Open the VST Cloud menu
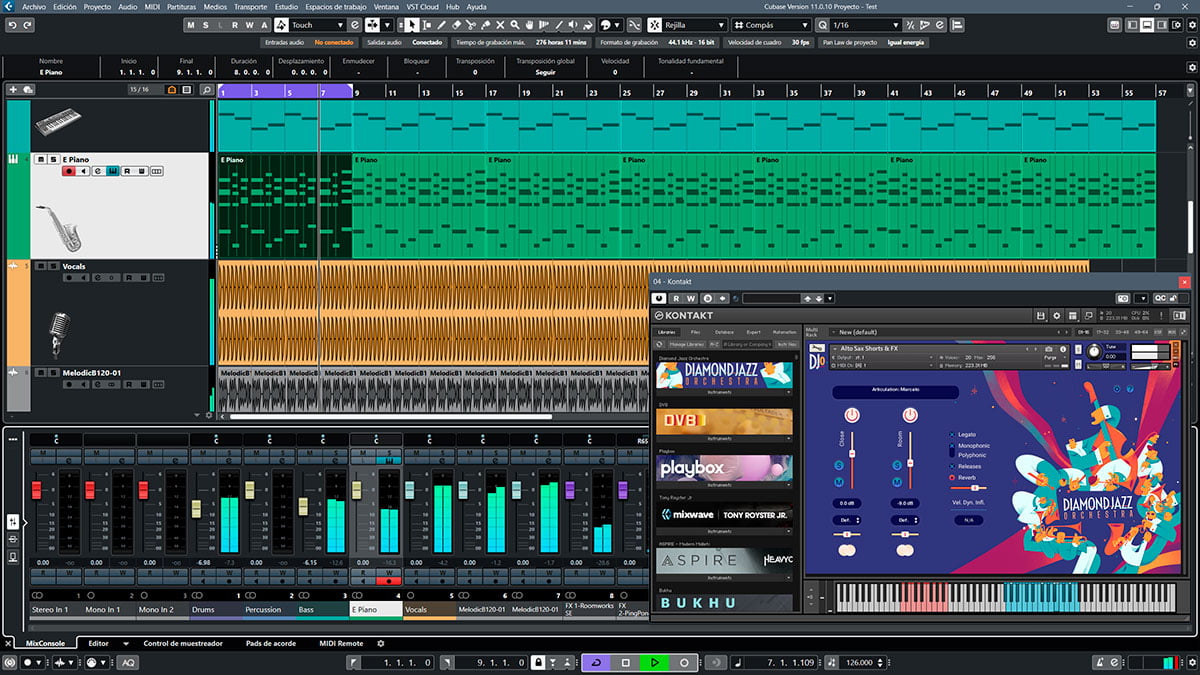Screen dimensions: 1200x675 (421, 6)
